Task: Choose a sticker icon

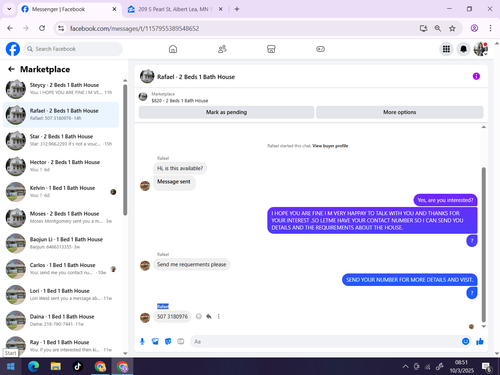Action: pos(168,341)
